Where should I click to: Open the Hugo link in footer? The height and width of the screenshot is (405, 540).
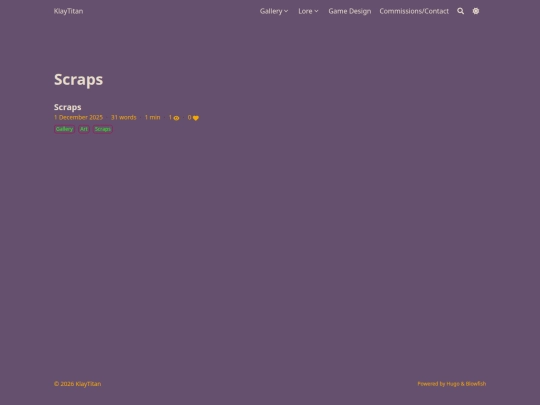click(453, 384)
